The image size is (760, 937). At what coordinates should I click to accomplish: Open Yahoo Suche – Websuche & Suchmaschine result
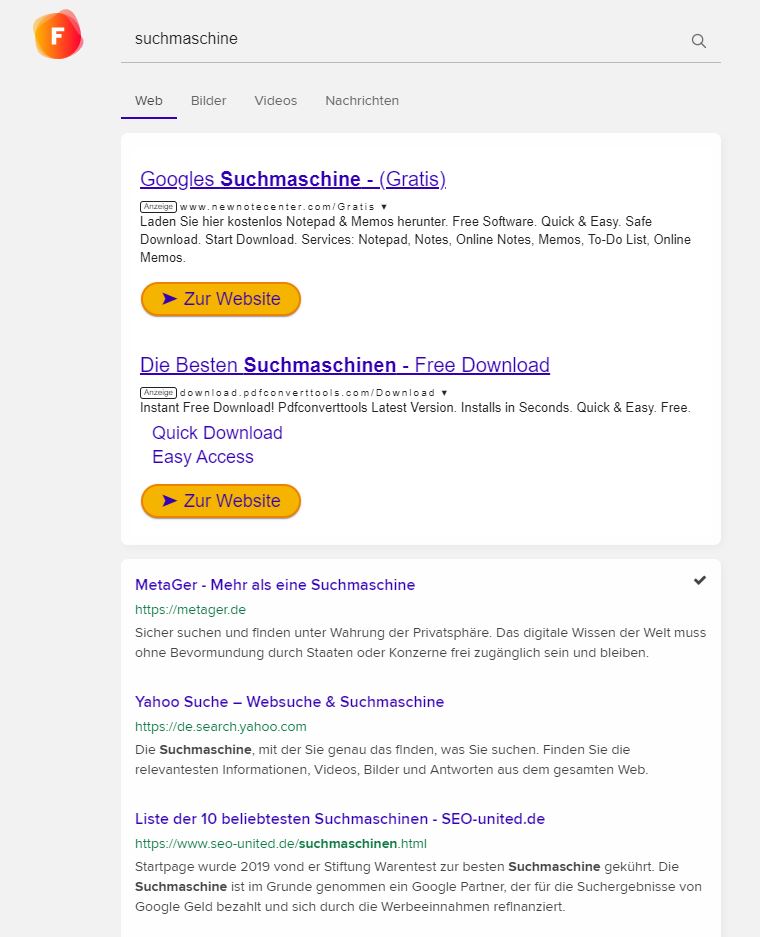point(289,702)
